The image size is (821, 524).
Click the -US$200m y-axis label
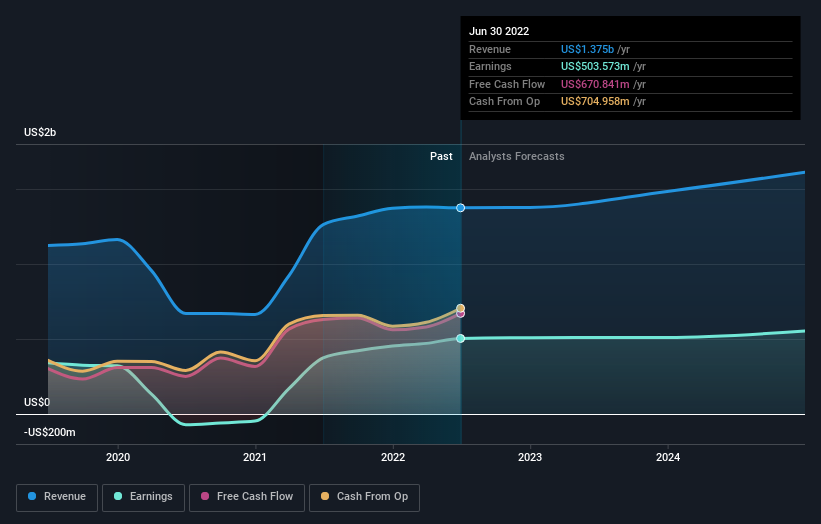pos(50,432)
